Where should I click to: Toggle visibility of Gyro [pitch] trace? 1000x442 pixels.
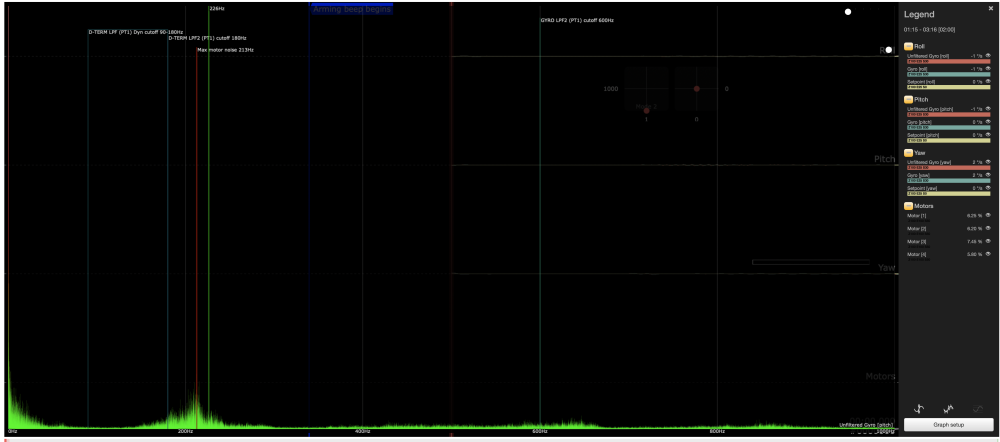(x=987, y=121)
